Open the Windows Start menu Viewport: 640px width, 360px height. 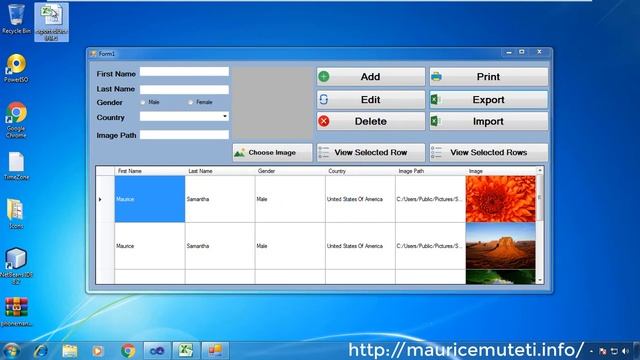pos(11,351)
